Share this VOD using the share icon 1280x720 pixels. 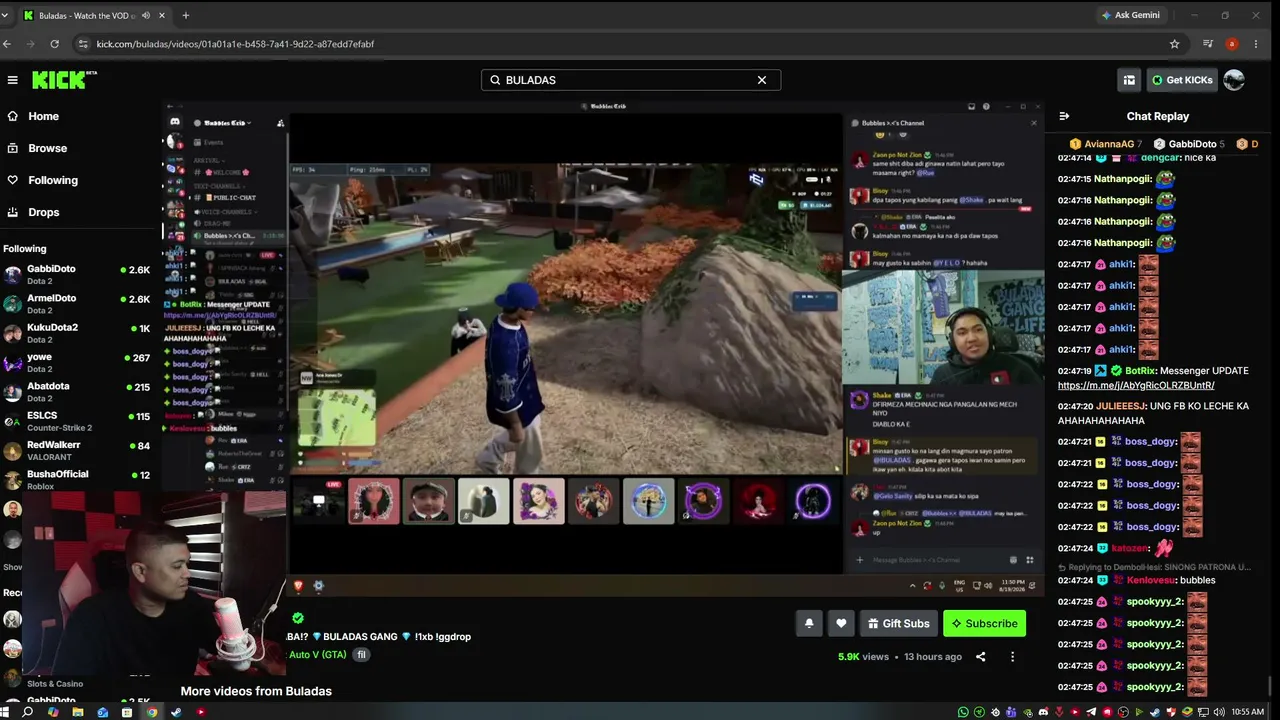pos(980,657)
